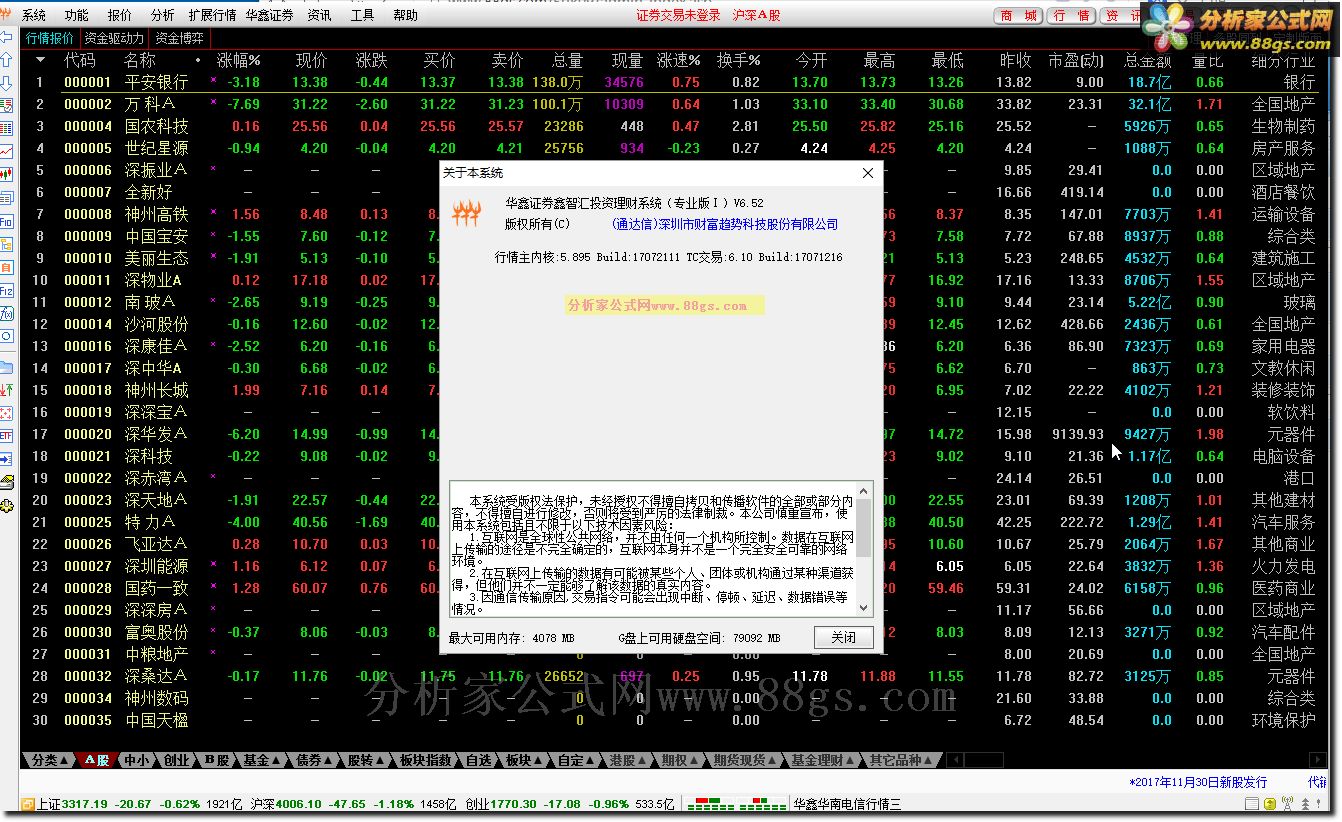
Task: Close the 关于本系统 dialog with X
Action: (x=868, y=173)
